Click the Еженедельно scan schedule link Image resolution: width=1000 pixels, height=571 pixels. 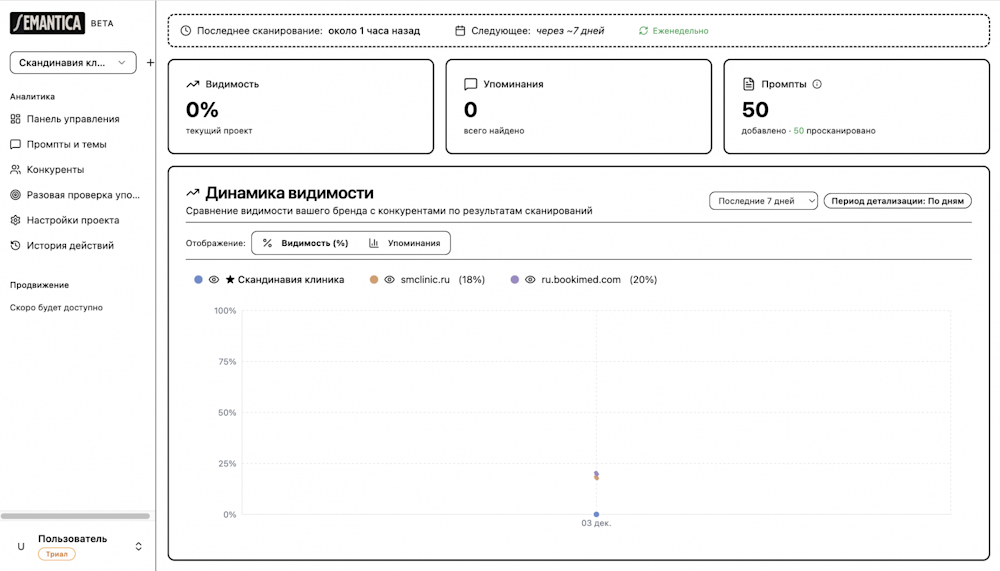pyautogui.click(x=673, y=31)
